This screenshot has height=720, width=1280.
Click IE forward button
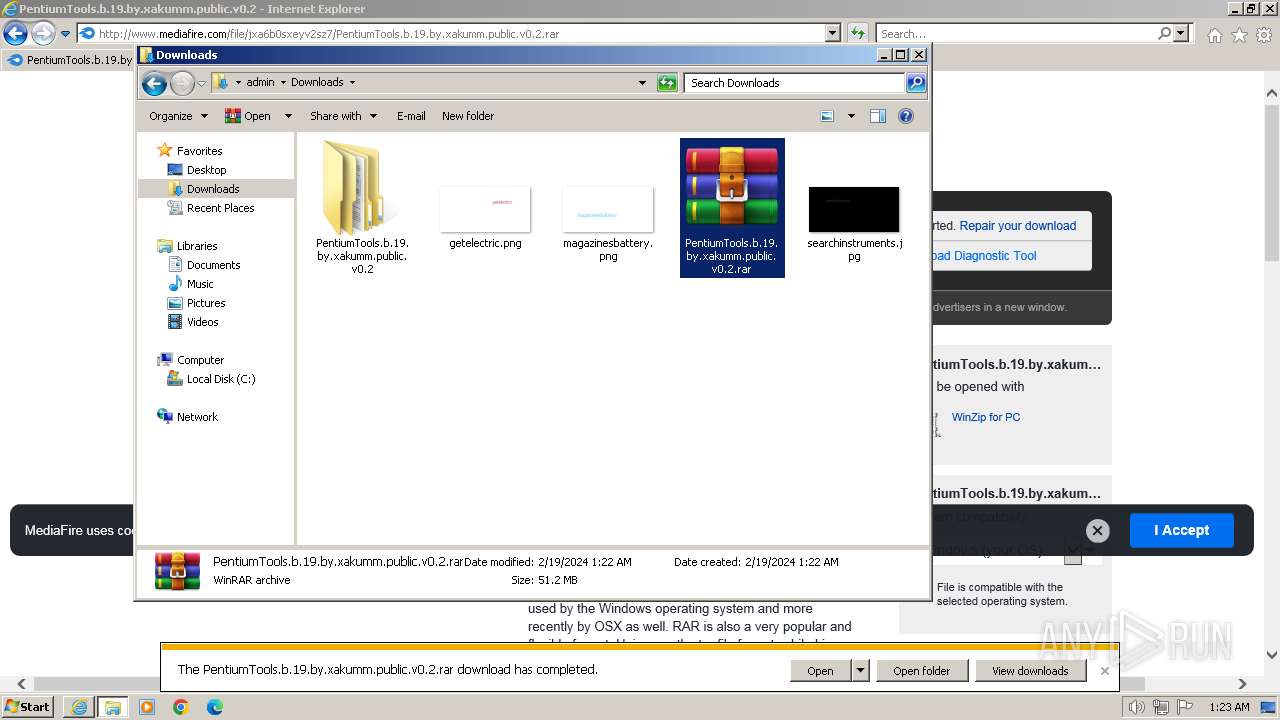[x=43, y=33]
